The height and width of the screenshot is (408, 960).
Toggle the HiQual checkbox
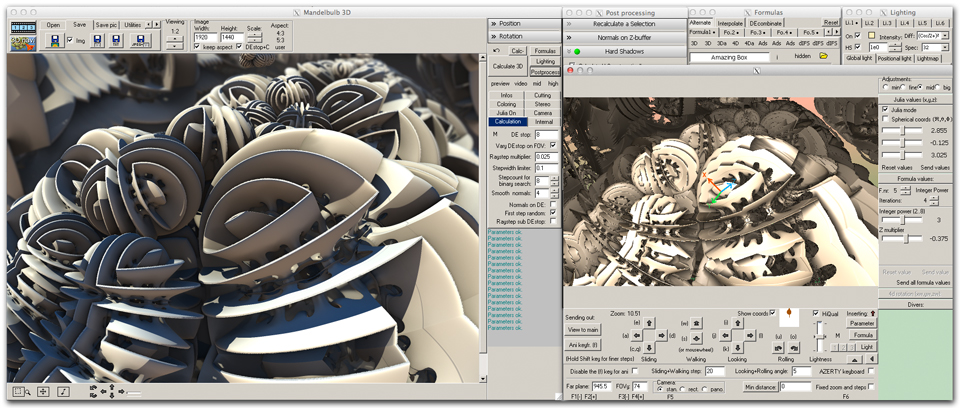[816, 313]
